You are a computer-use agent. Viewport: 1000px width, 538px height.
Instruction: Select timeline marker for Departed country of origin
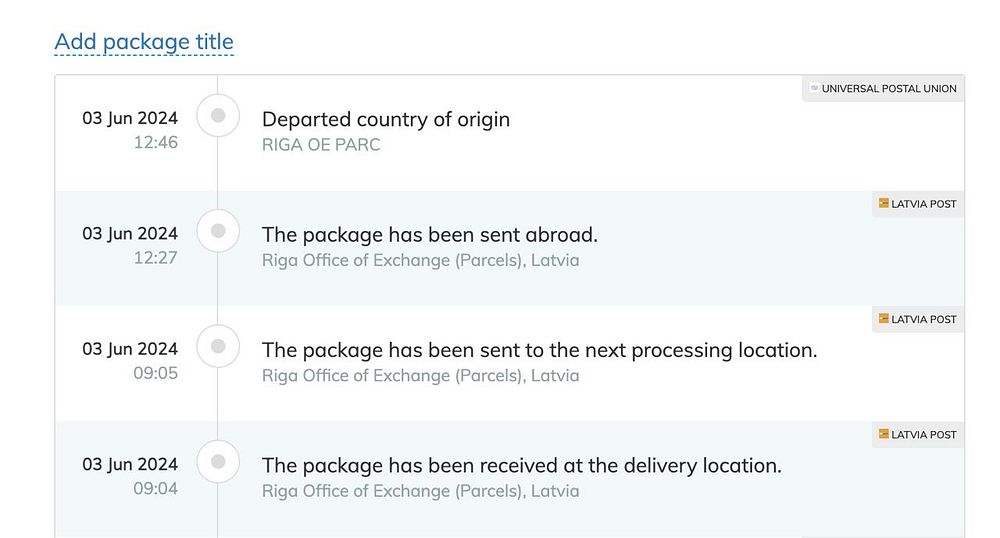(x=218, y=117)
